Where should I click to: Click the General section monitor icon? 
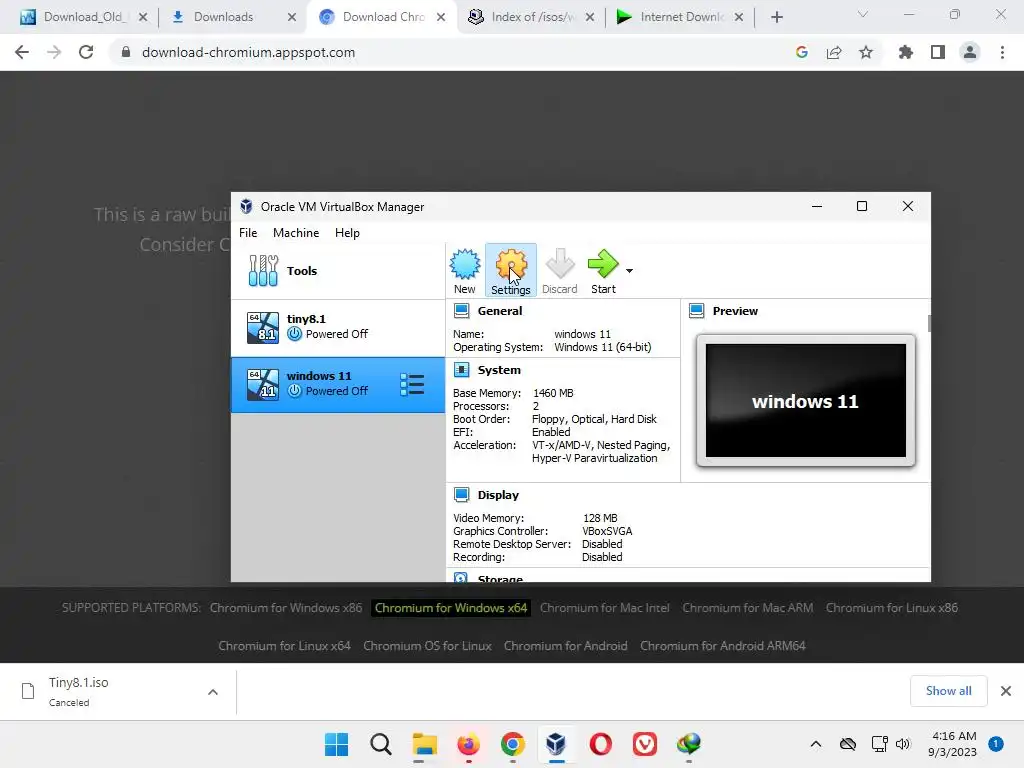pos(462,311)
